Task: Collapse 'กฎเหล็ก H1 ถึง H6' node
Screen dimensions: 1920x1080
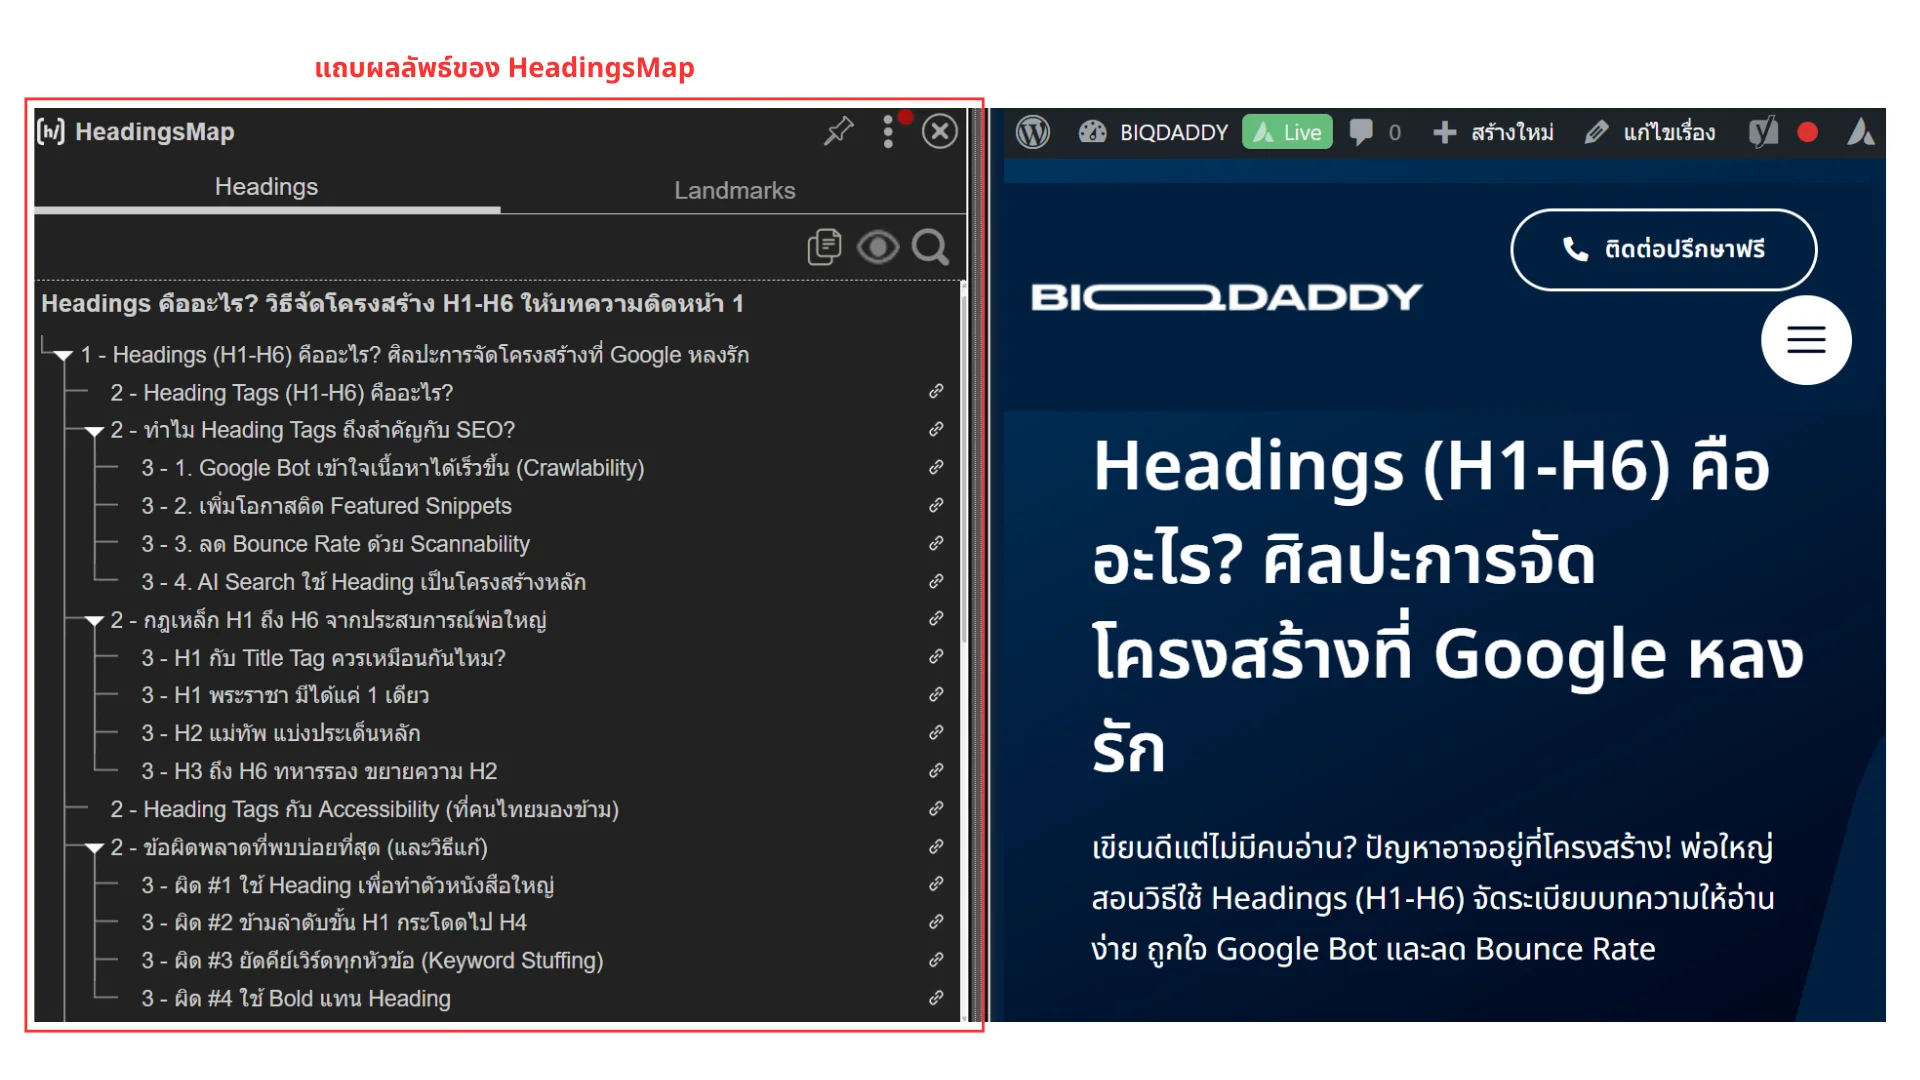Action: pyautogui.click(x=95, y=621)
